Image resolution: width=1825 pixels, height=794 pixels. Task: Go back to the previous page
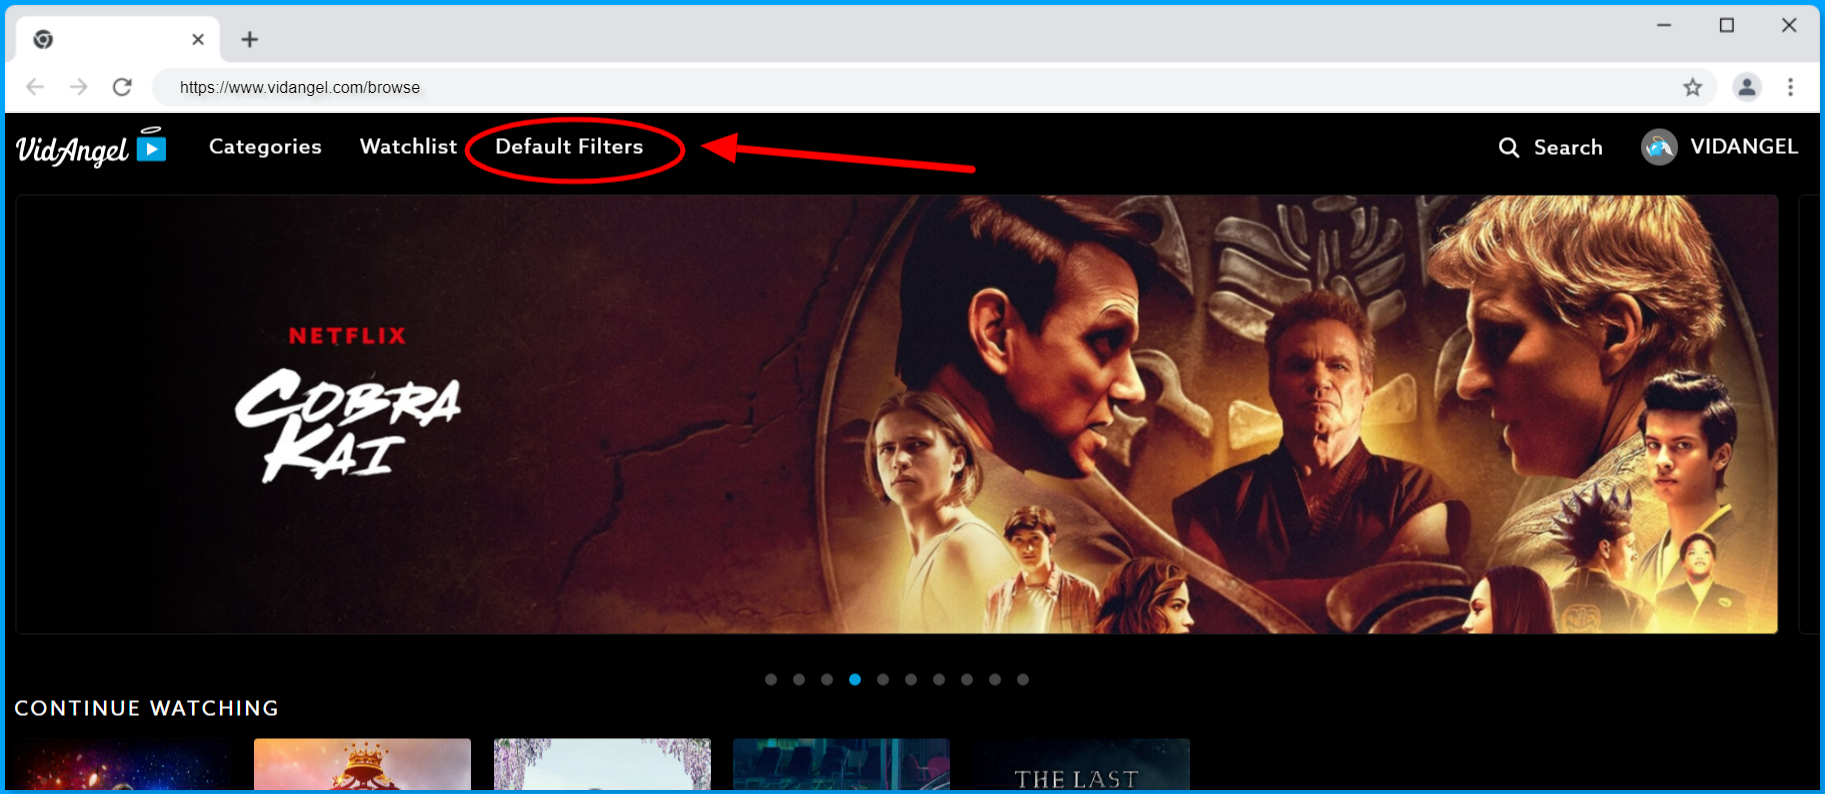(35, 87)
